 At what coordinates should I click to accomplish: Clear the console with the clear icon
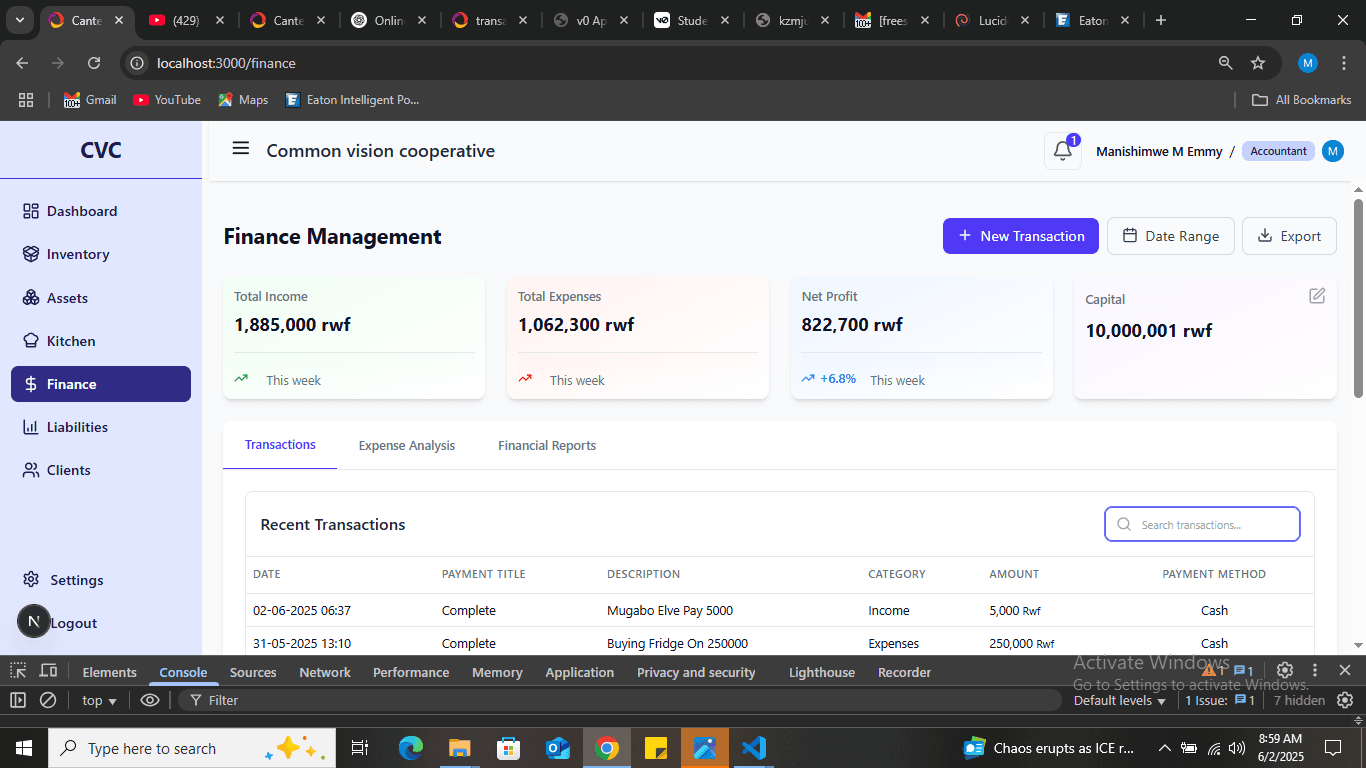[48, 701]
